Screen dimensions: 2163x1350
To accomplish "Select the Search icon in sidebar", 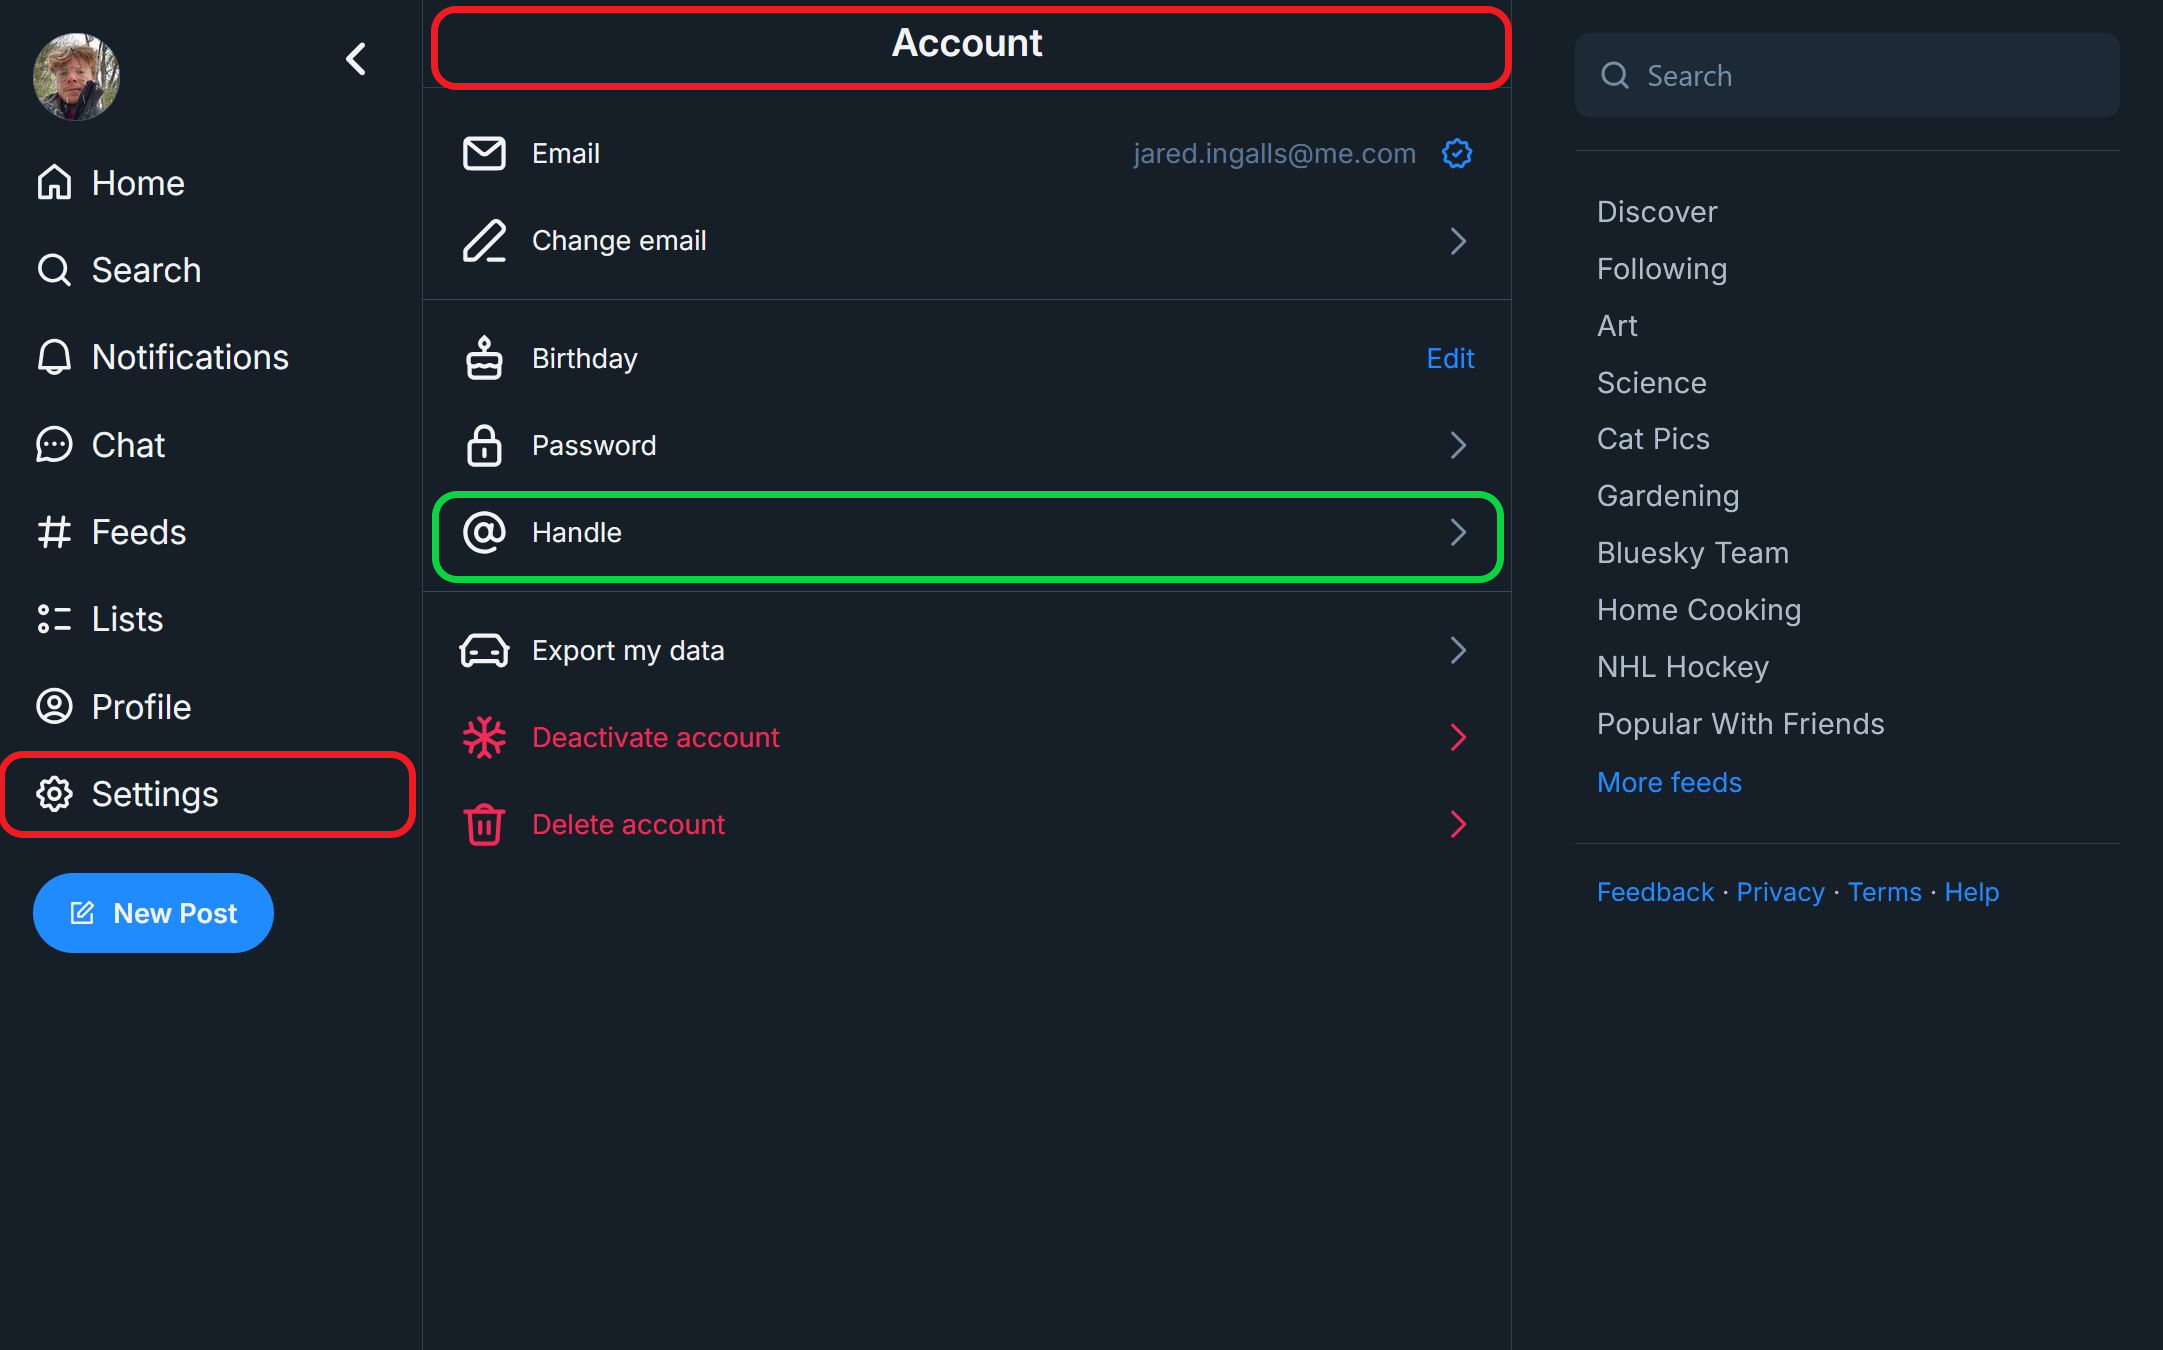I will 54,269.
